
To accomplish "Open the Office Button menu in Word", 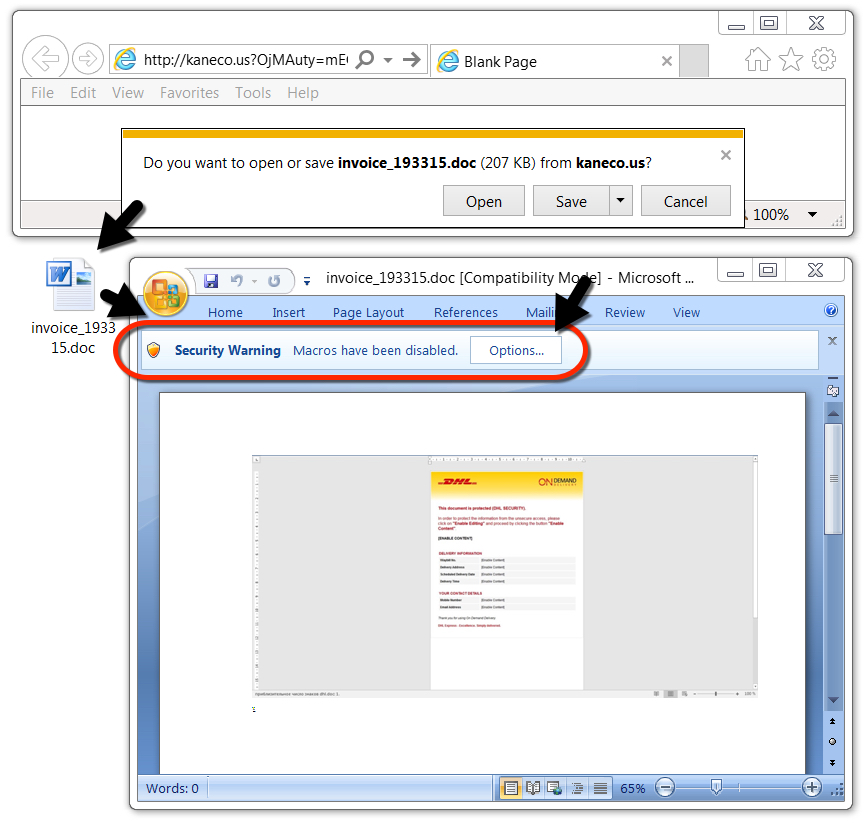I will pyautogui.click(x=165, y=293).
